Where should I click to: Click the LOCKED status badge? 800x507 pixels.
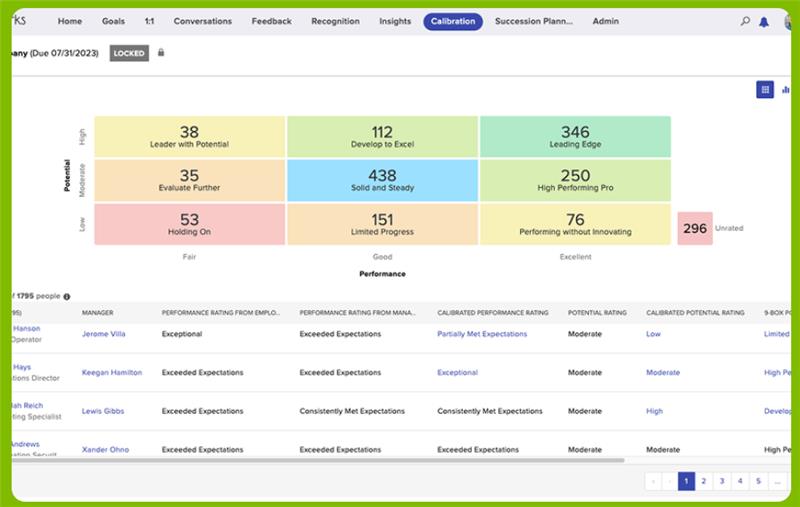(128, 53)
